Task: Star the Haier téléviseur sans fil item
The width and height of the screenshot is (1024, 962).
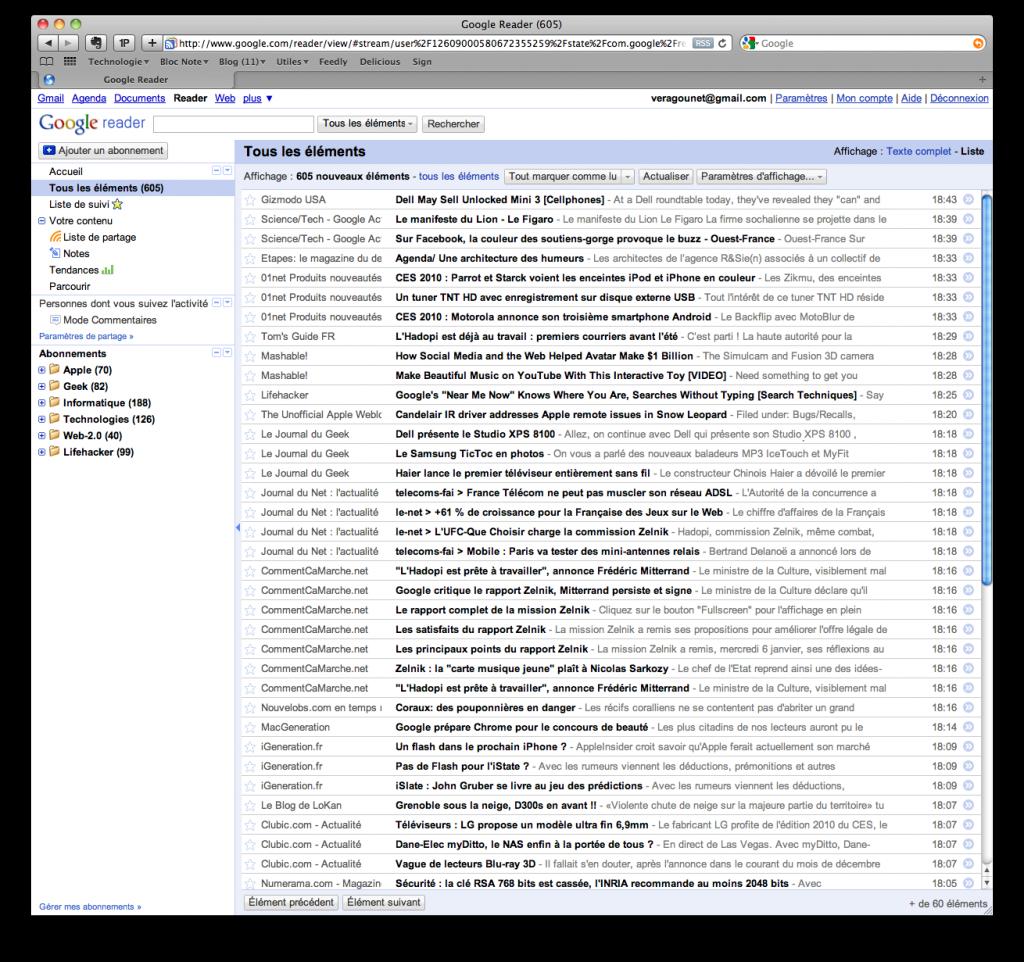Action: [250, 473]
